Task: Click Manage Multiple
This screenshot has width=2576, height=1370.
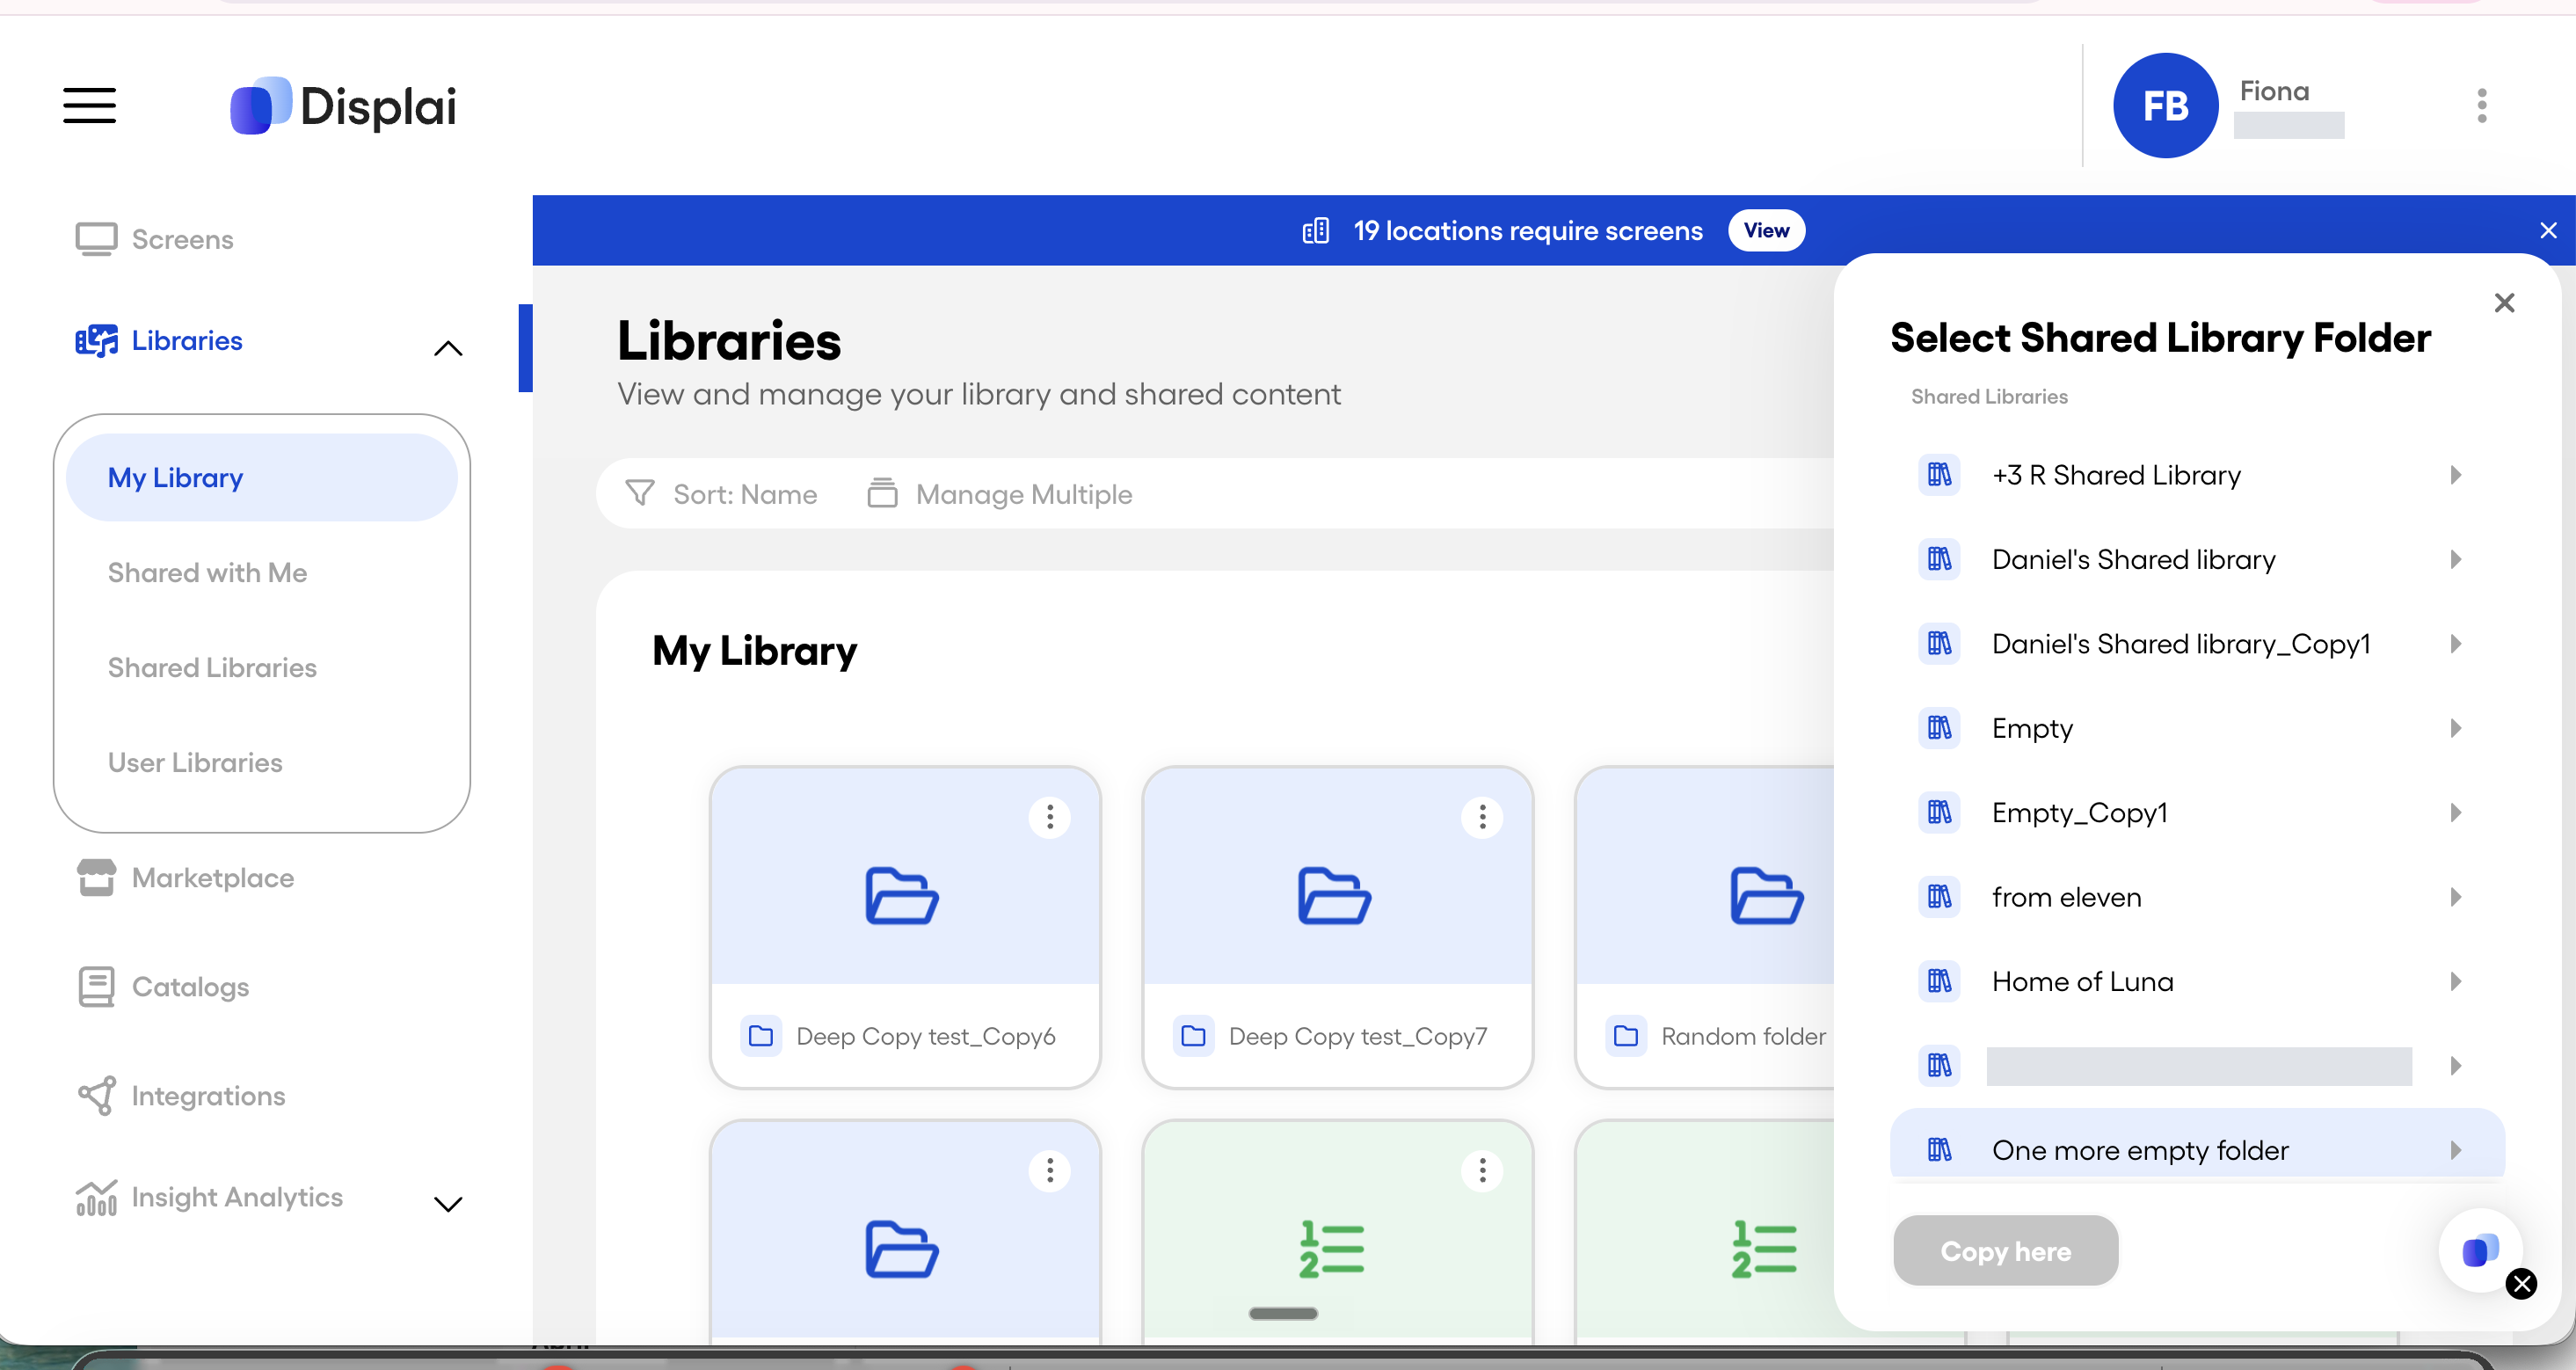Action: pyautogui.click(x=1000, y=493)
